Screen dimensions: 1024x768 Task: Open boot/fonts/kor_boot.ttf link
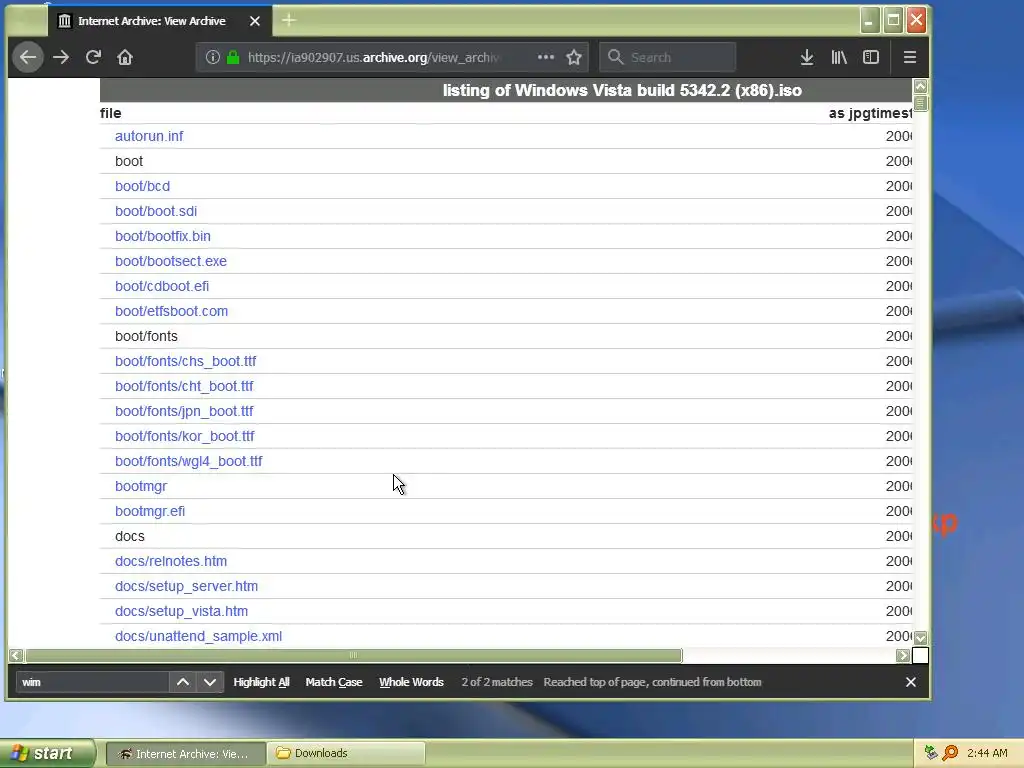(185, 436)
